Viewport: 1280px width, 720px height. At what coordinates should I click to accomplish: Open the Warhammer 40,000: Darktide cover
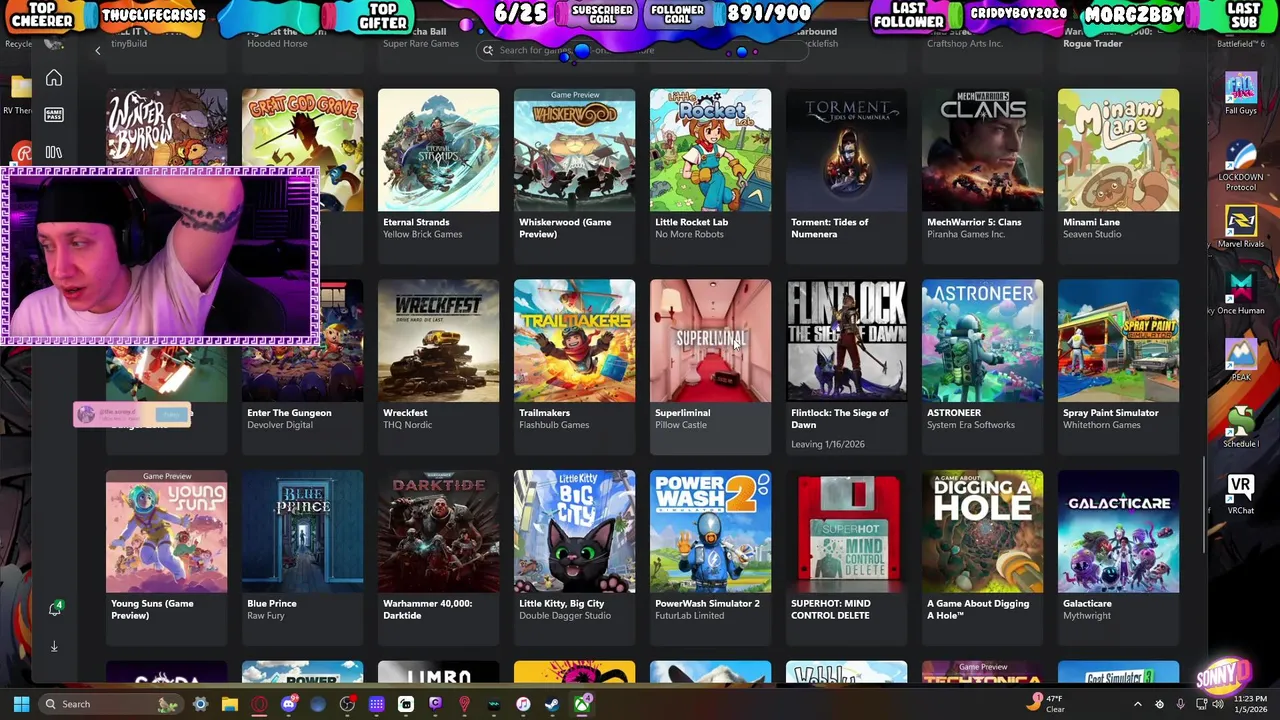click(x=438, y=532)
